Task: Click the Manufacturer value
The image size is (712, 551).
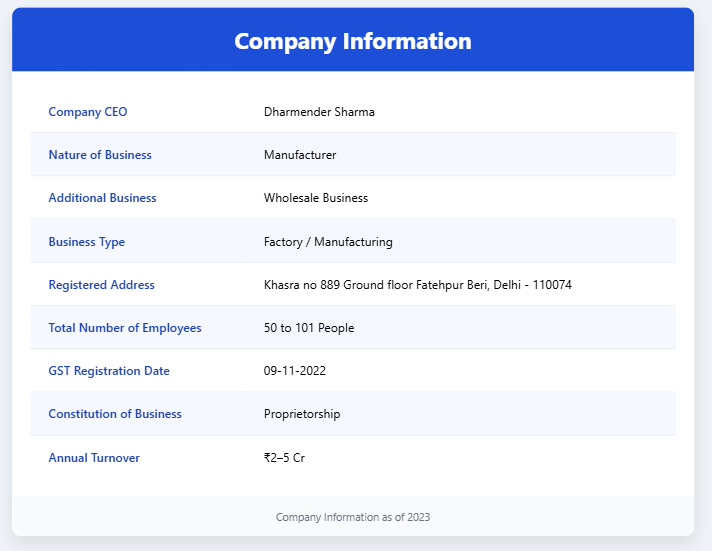Action: click(x=300, y=155)
